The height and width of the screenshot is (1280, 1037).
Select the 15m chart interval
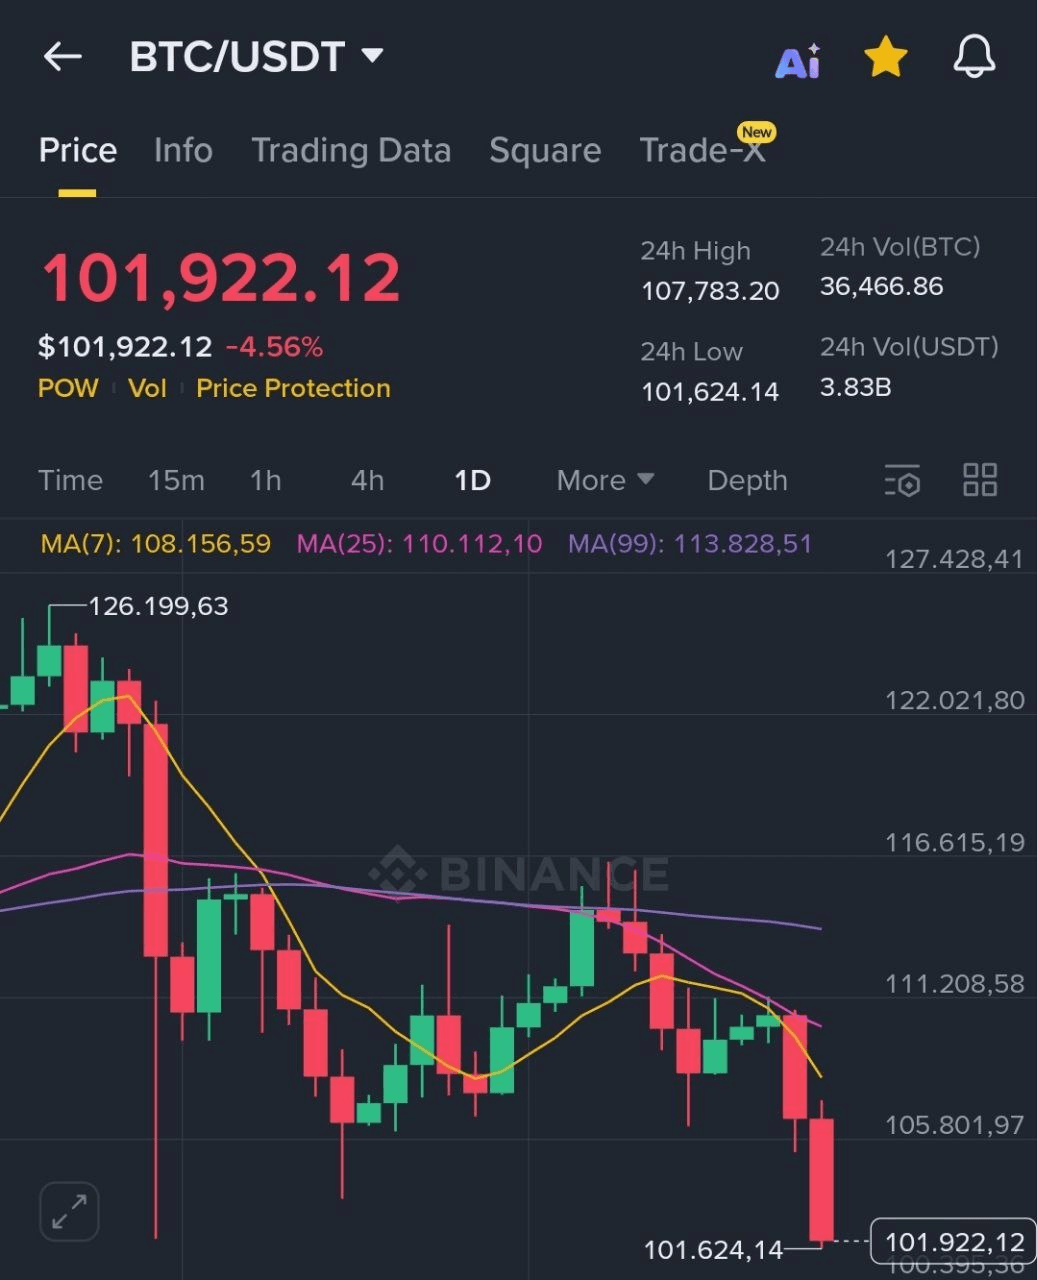click(x=176, y=480)
